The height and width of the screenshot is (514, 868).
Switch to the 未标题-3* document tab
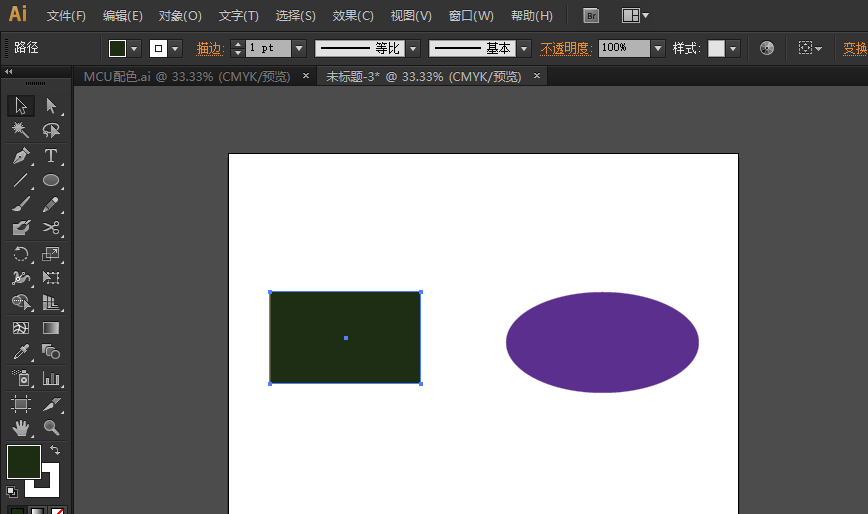[423, 76]
